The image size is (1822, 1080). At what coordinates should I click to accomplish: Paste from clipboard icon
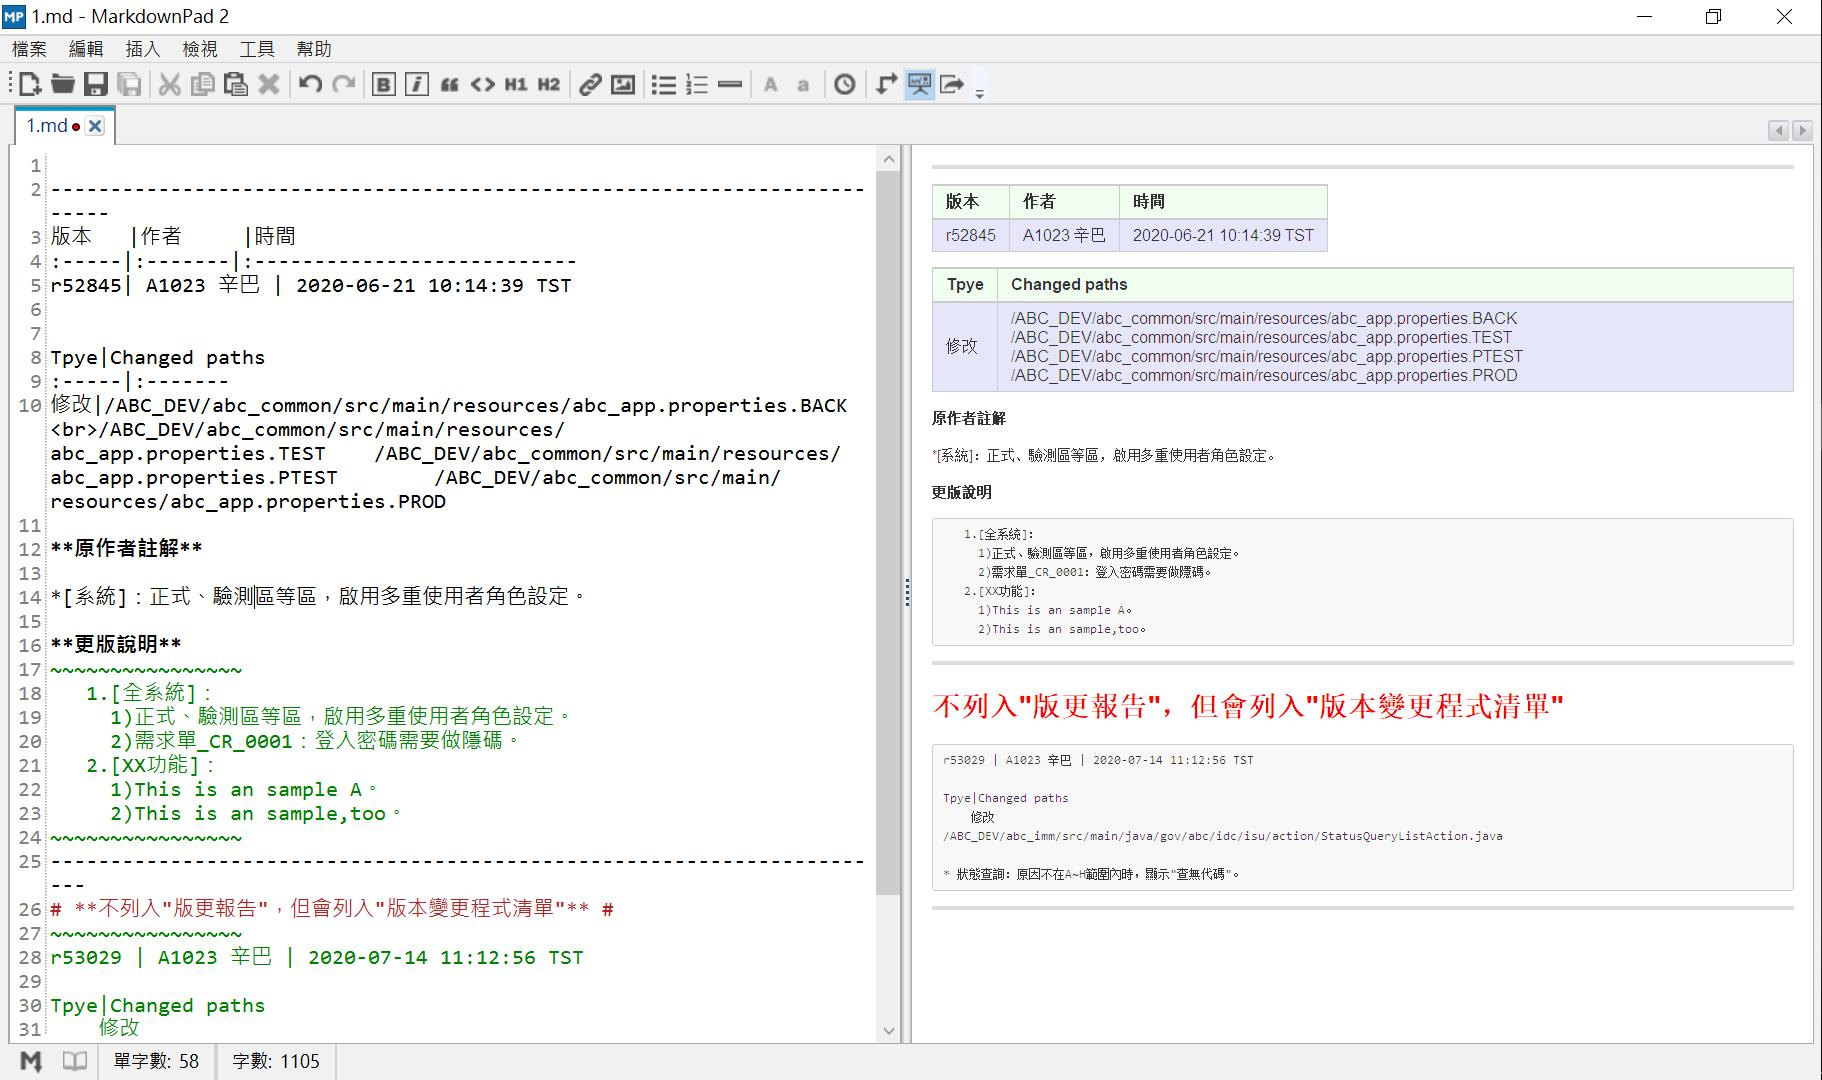[236, 85]
